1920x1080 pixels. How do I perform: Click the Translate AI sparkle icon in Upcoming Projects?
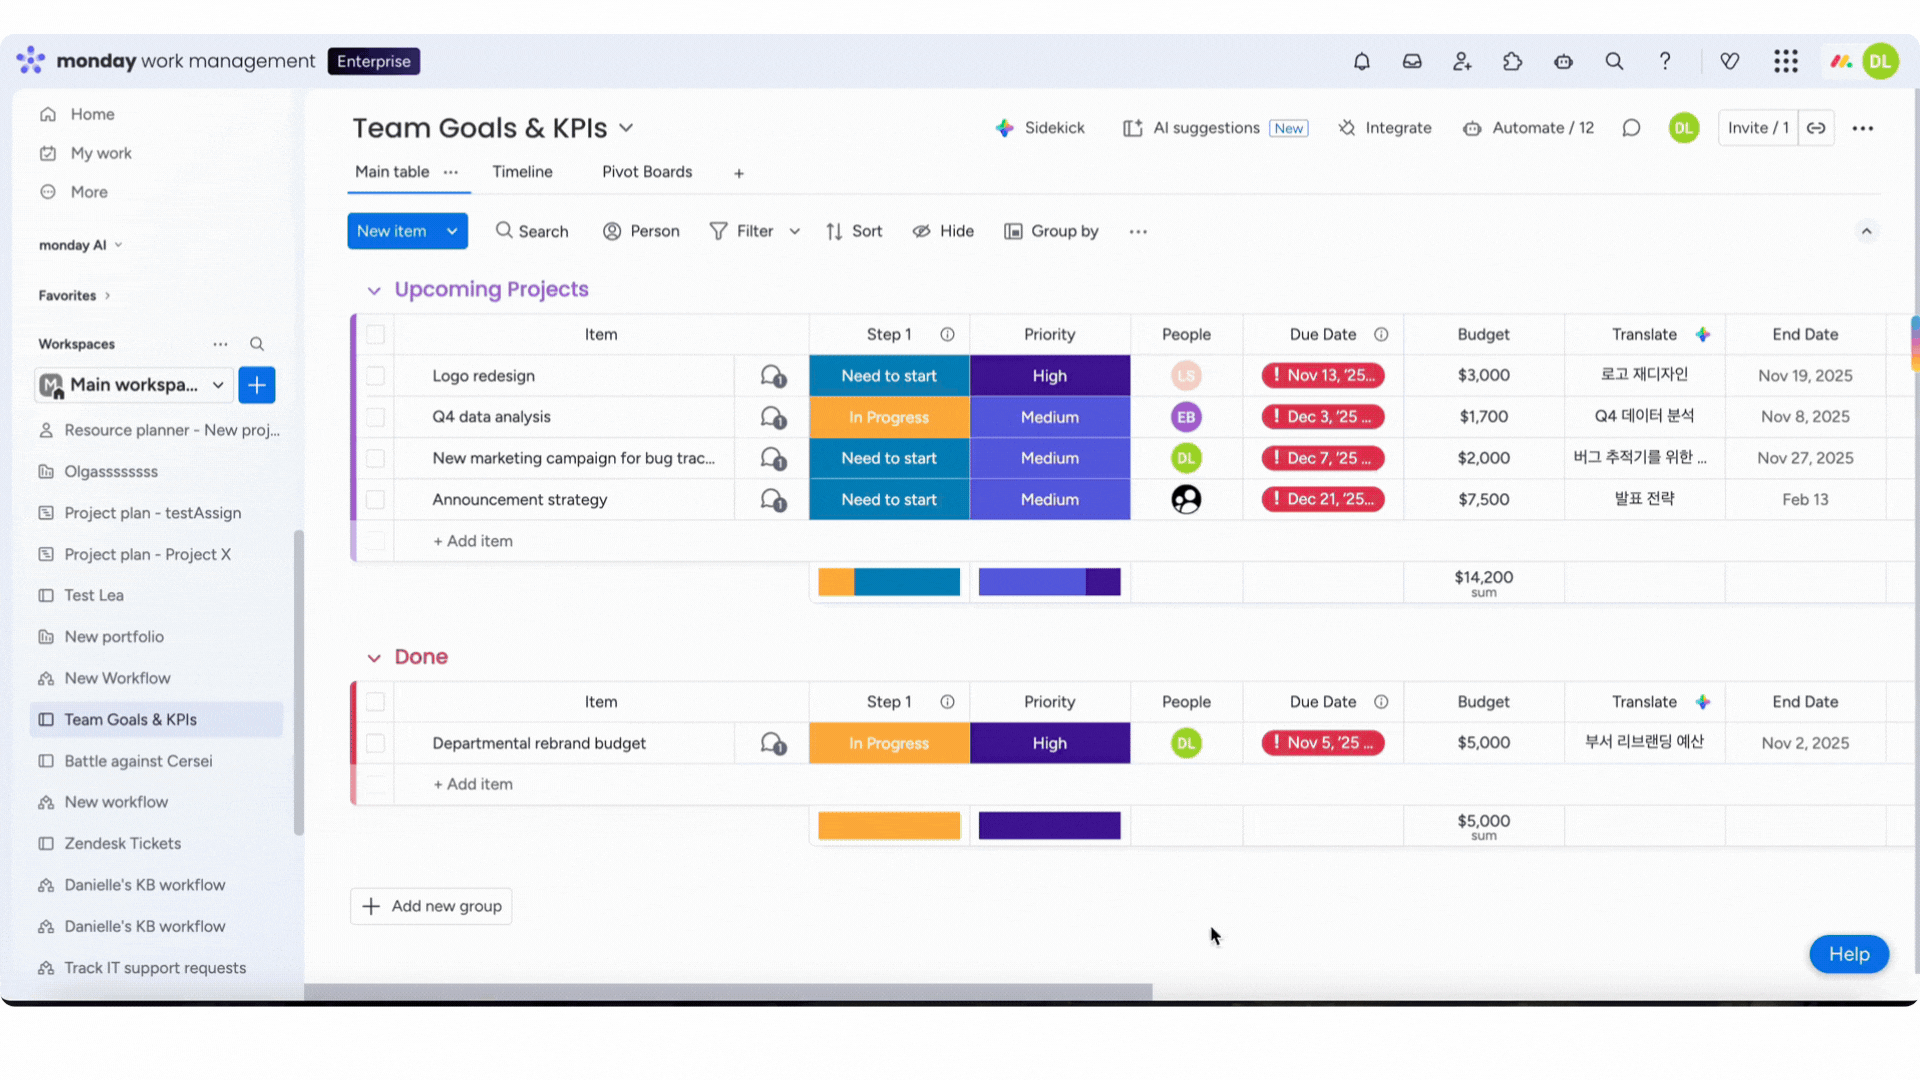tap(1703, 335)
